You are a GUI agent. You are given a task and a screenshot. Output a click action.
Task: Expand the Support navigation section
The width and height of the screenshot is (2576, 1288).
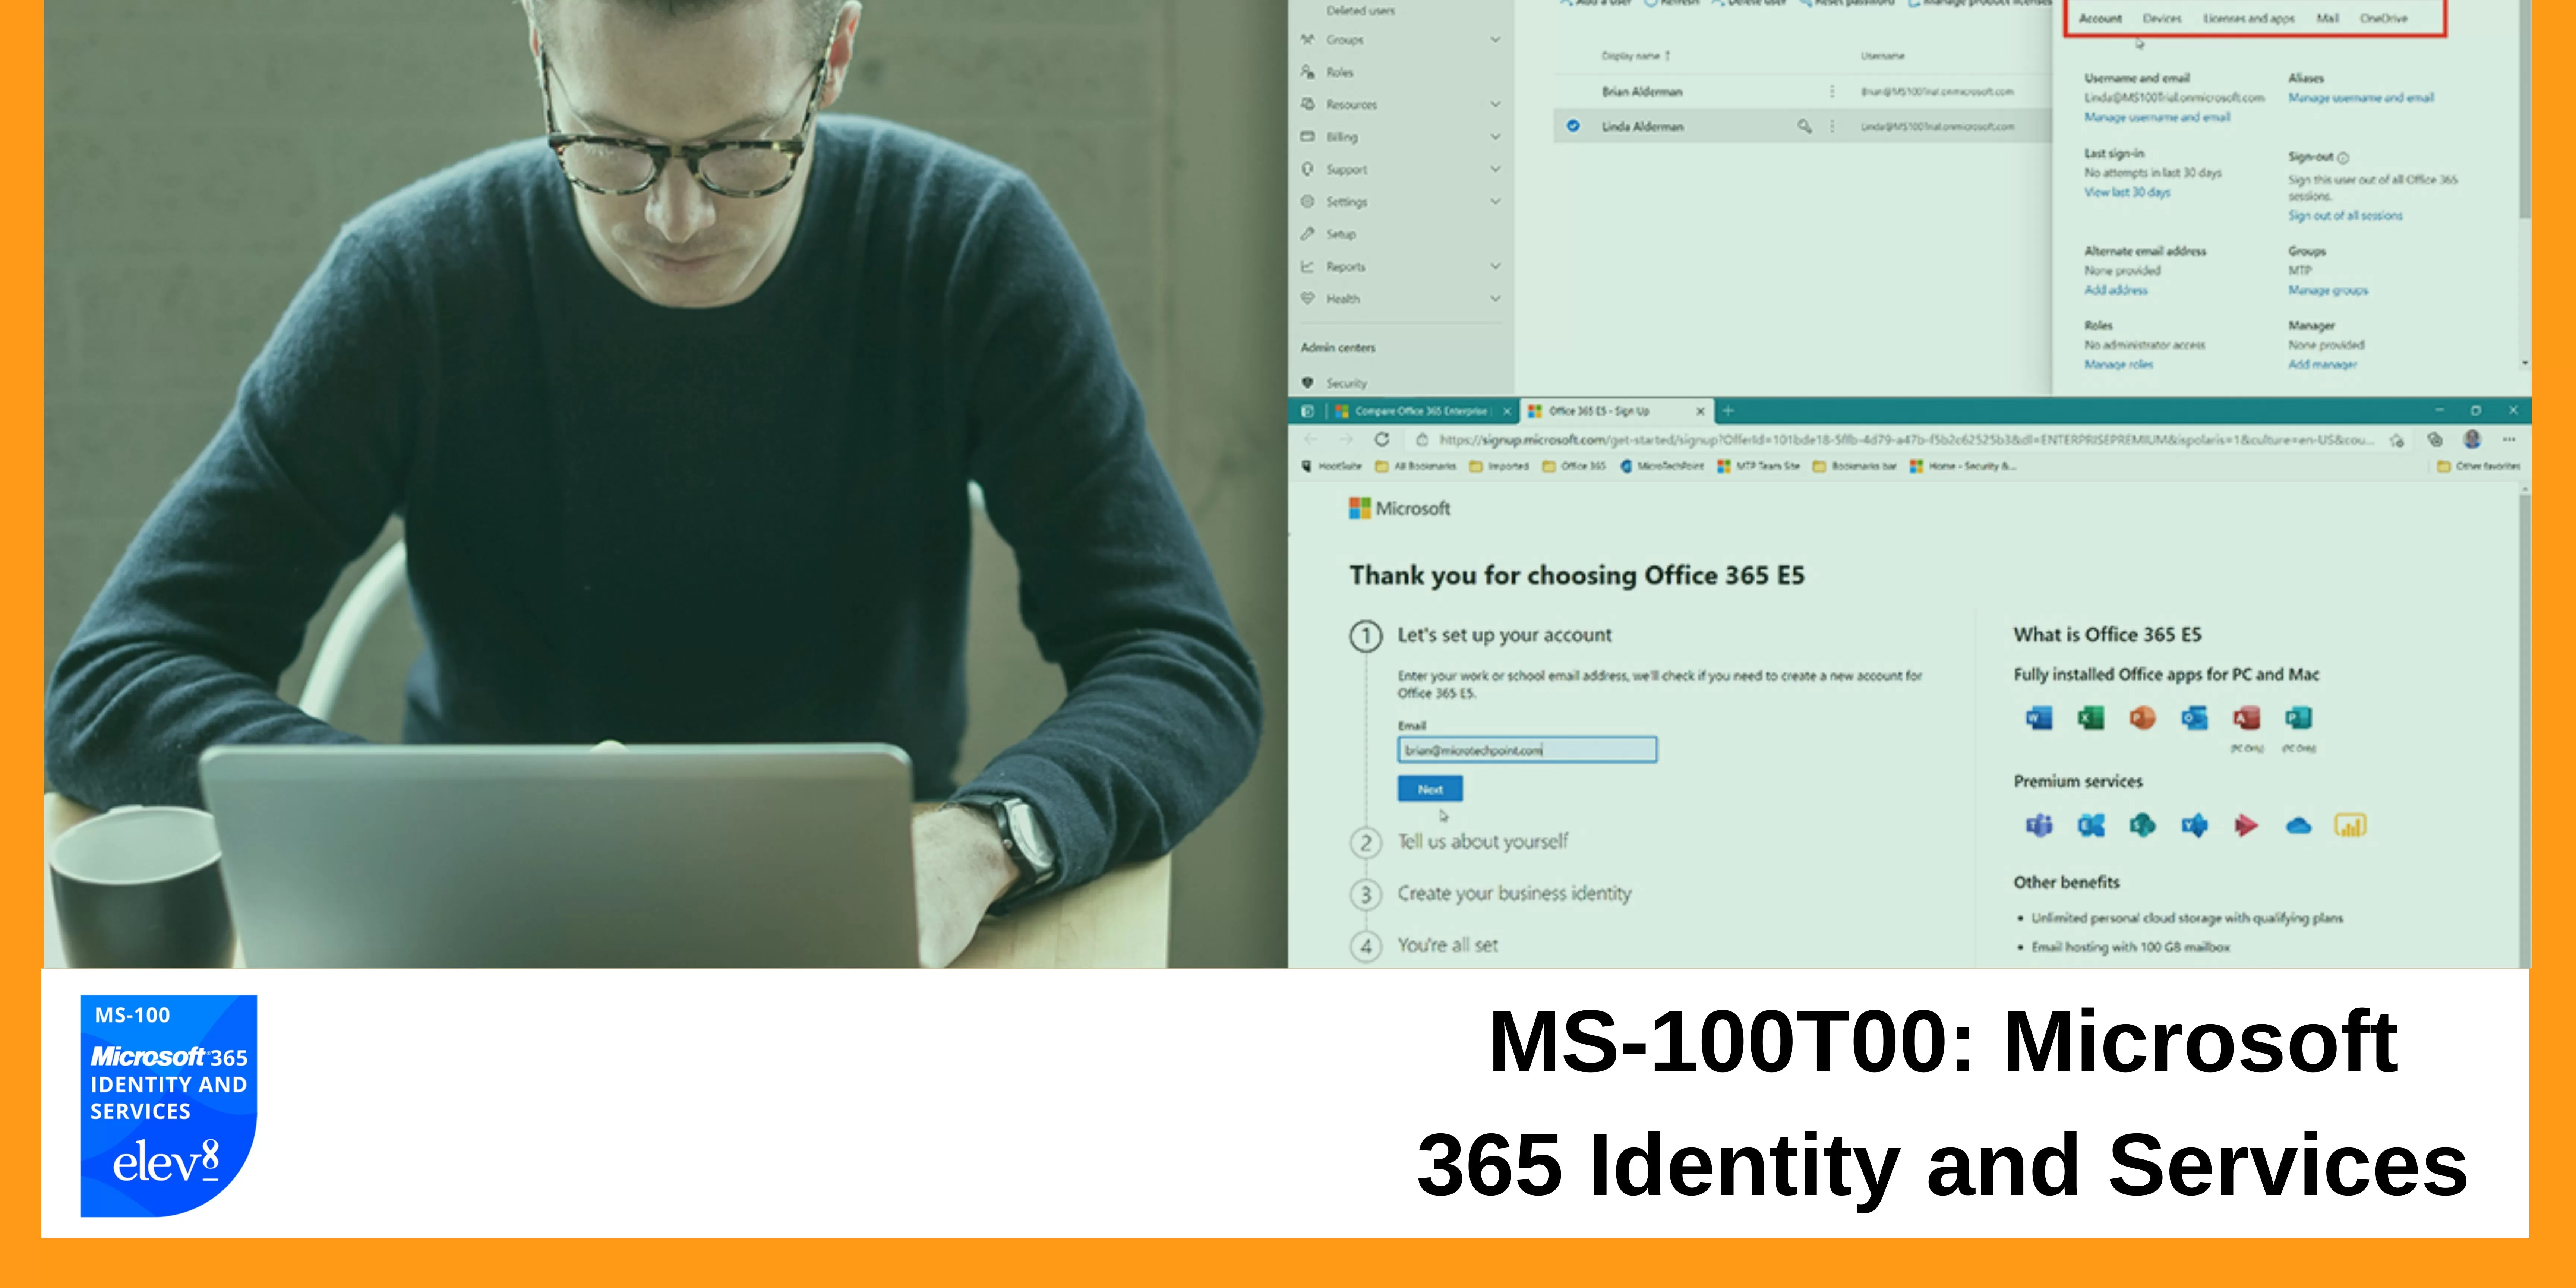point(1495,169)
